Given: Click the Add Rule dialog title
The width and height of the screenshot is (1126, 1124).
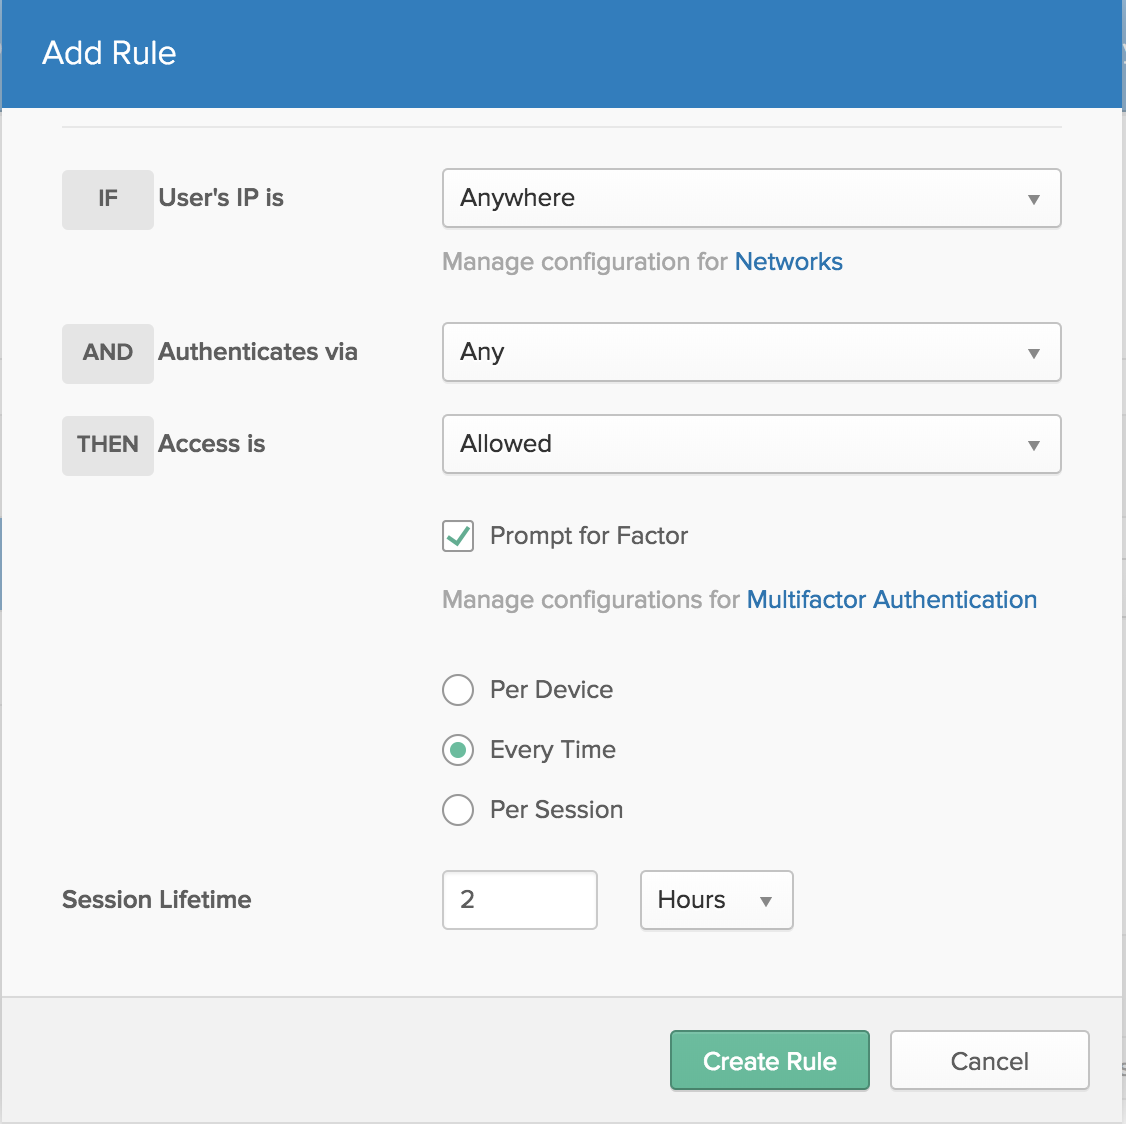Looking at the screenshot, I should [x=109, y=53].
